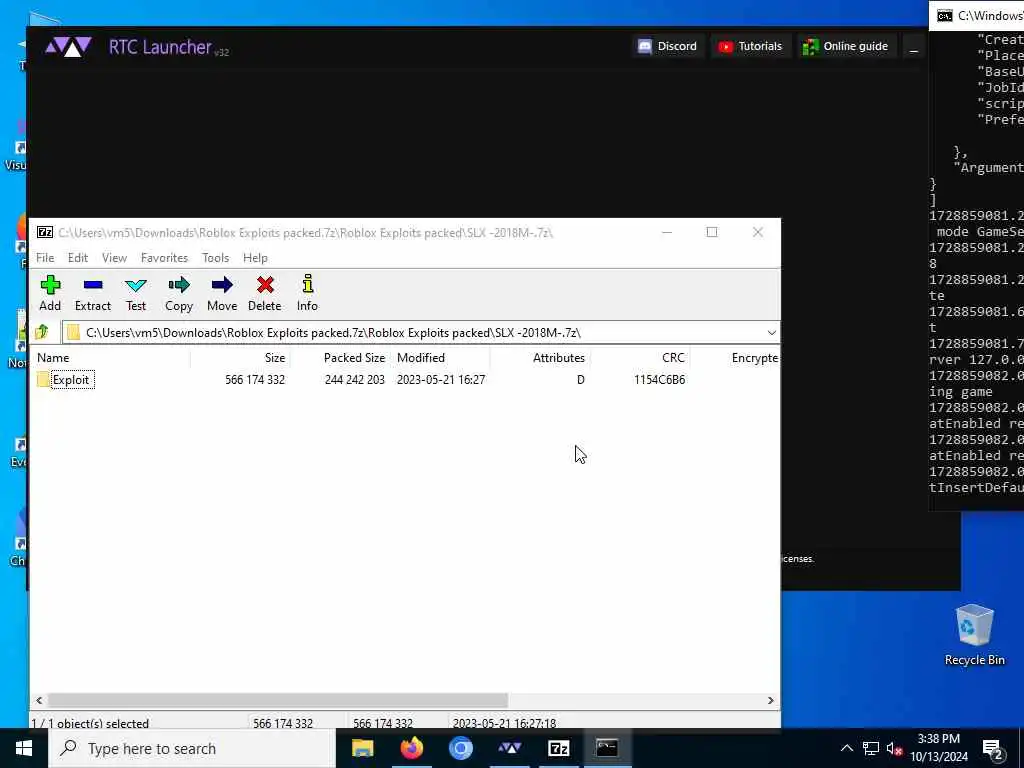Click the Add toolbar icon in 7-Zip
Viewport: 1024px width, 768px height.
click(50, 293)
